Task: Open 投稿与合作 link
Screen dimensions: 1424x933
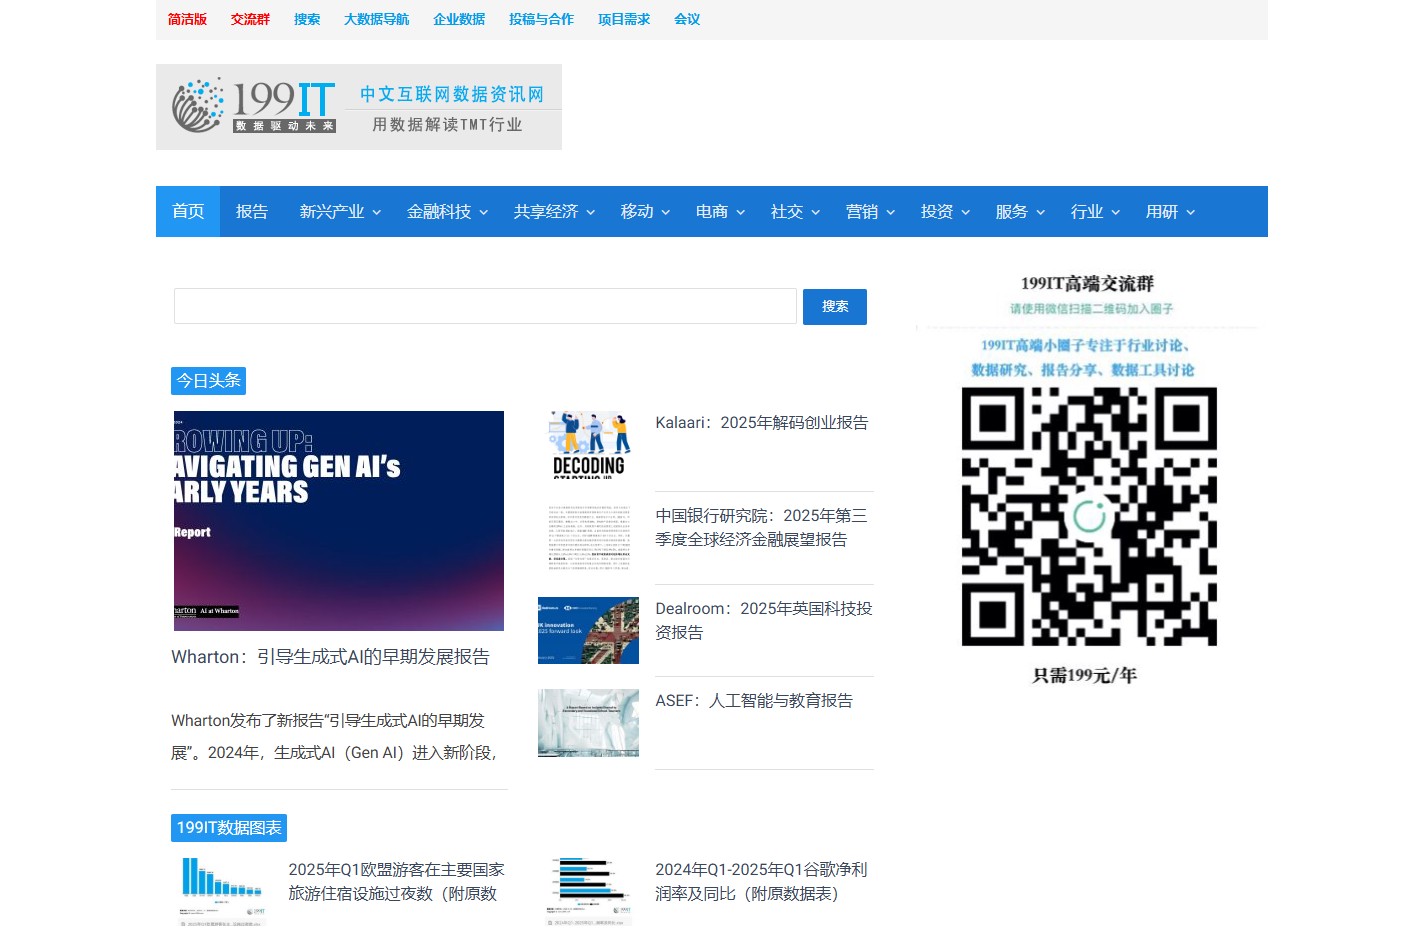Action: tap(541, 19)
